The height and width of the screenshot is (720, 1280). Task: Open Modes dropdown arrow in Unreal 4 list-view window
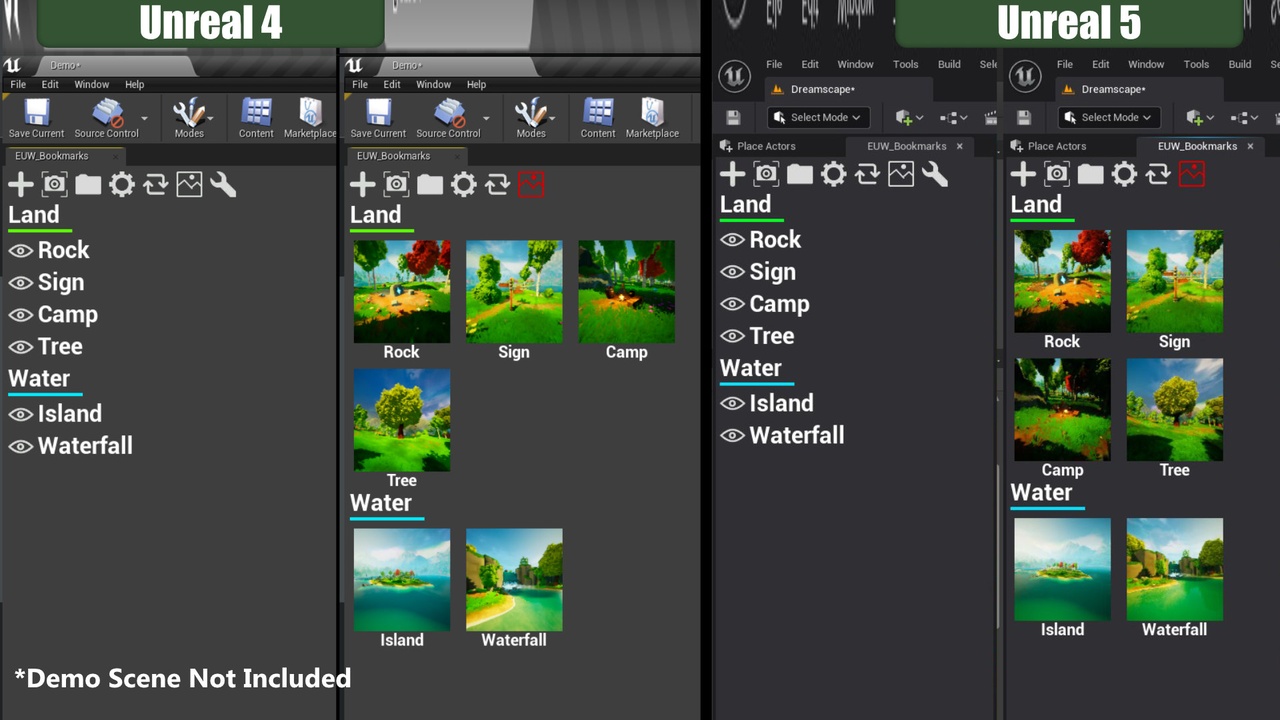tap(211, 118)
